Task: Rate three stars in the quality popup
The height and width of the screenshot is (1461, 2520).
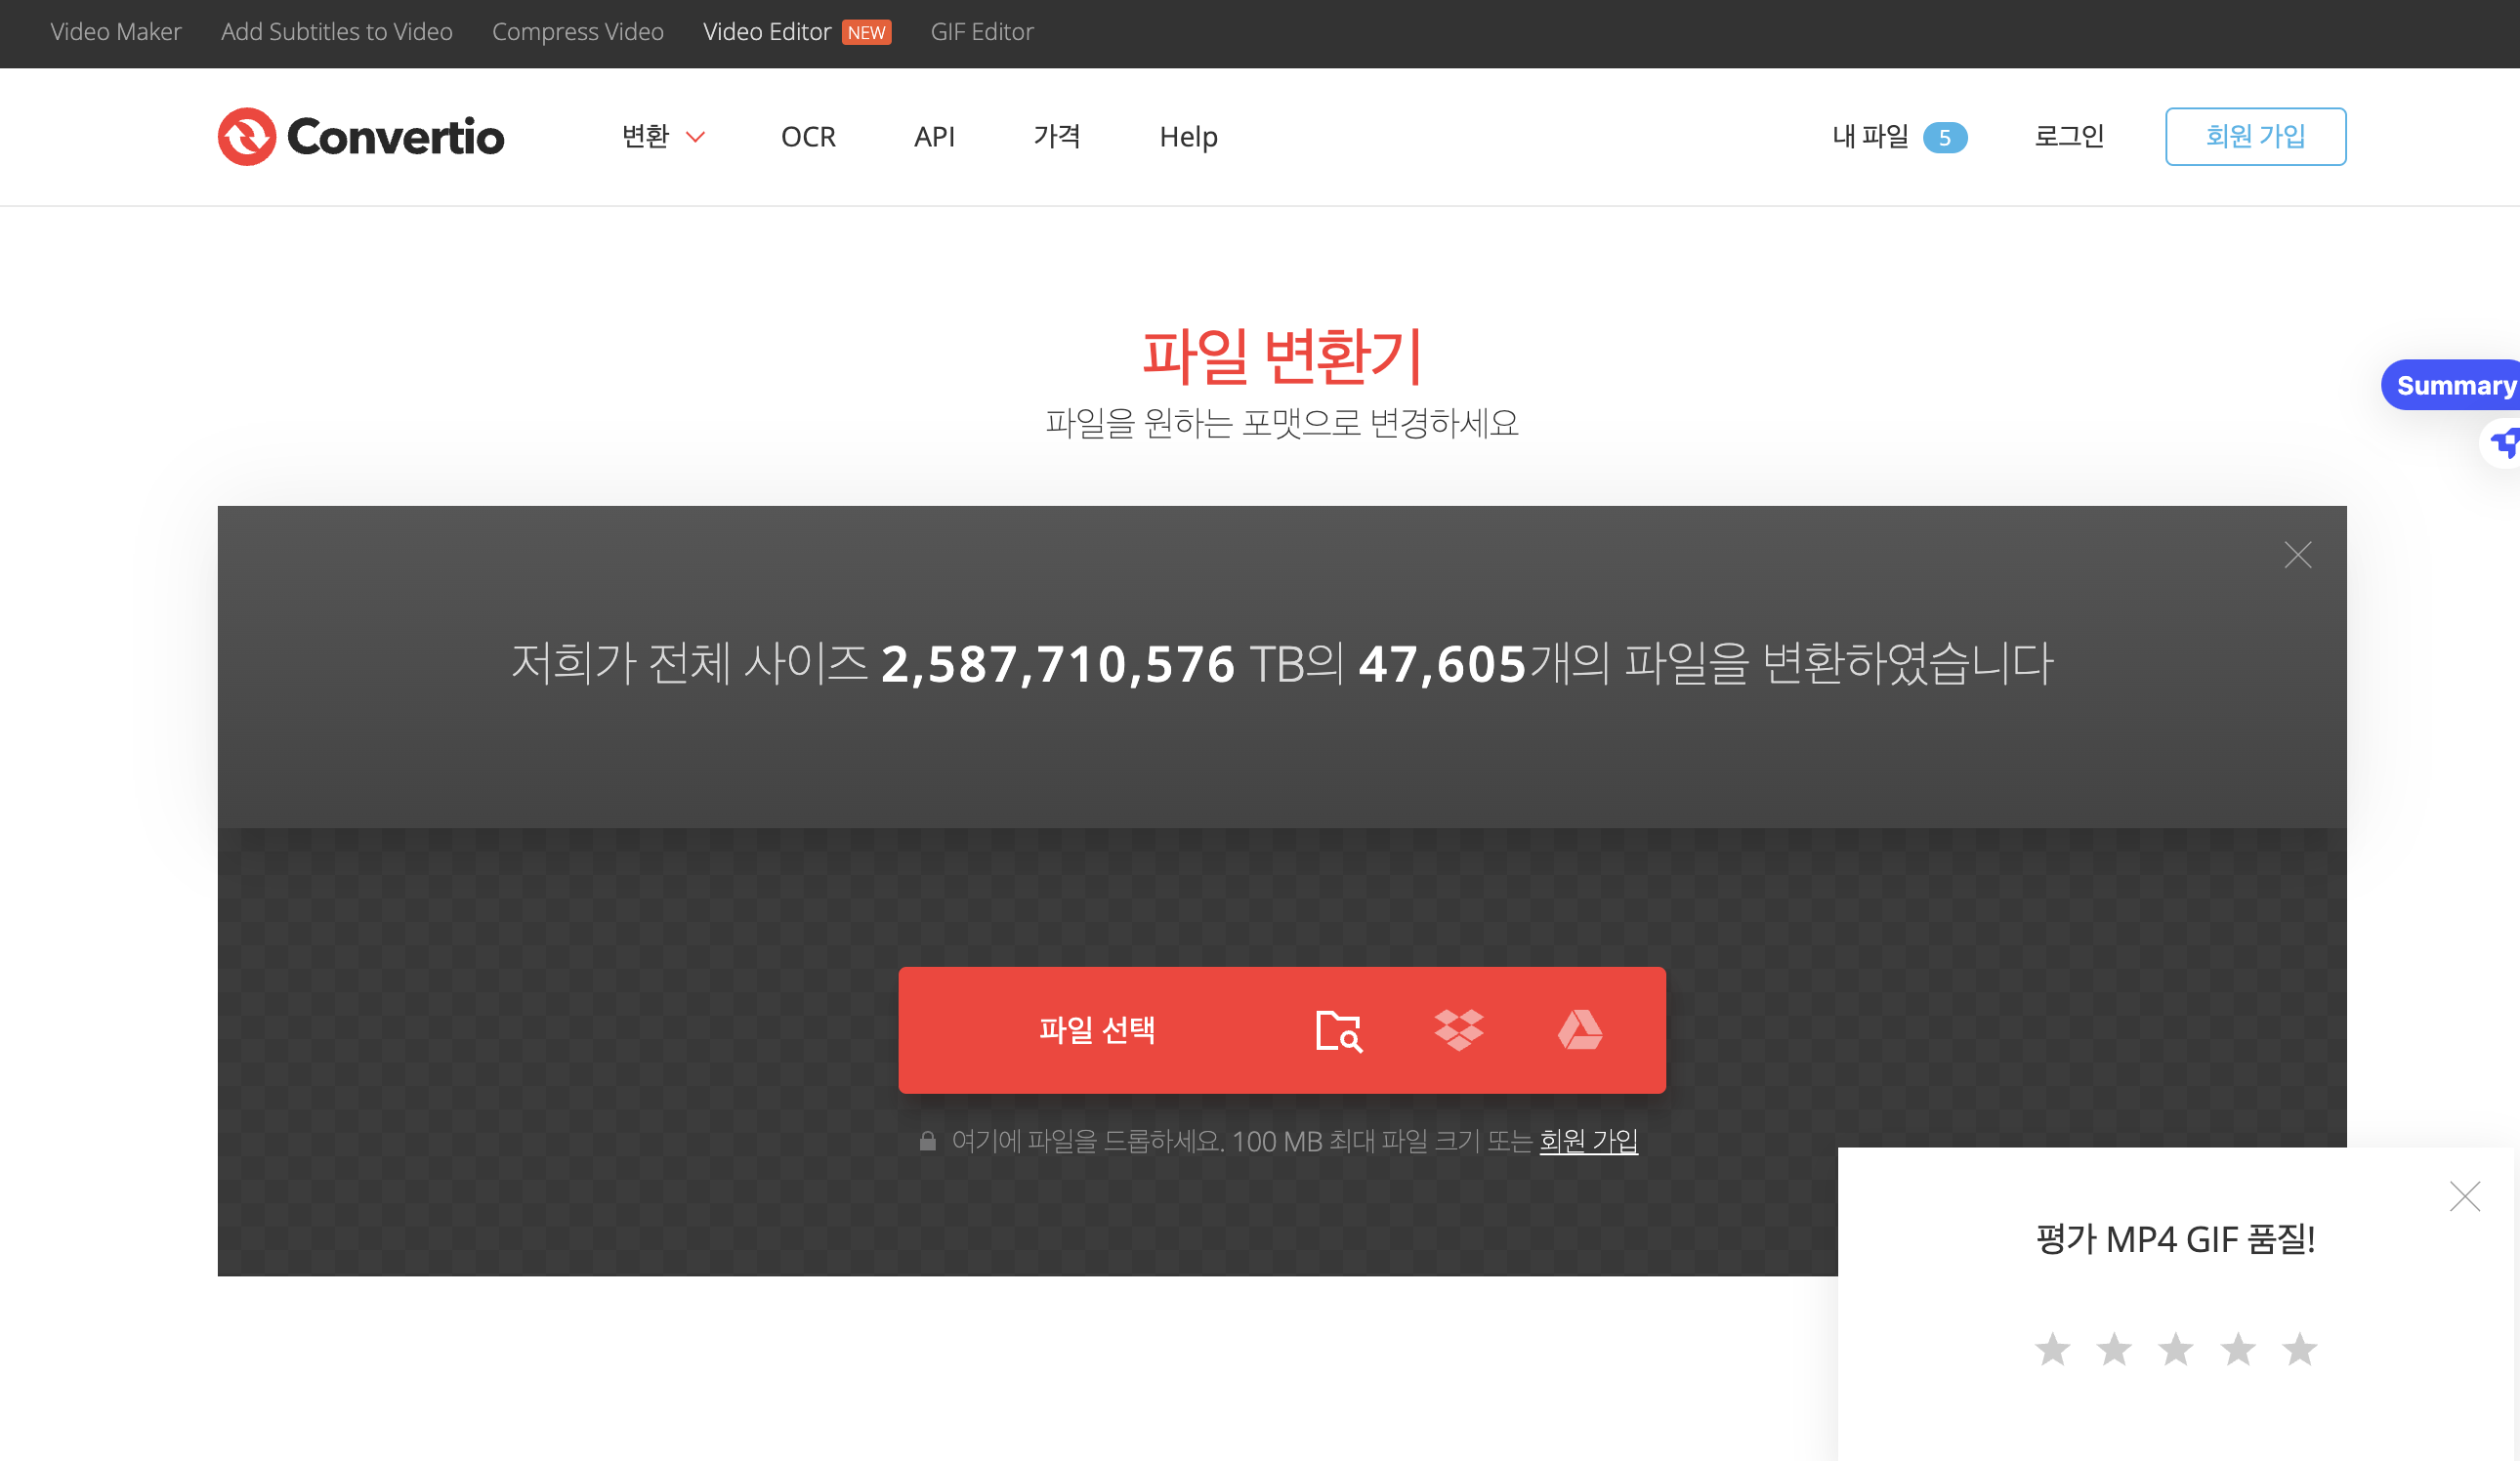Action: [x=2175, y=1349]
